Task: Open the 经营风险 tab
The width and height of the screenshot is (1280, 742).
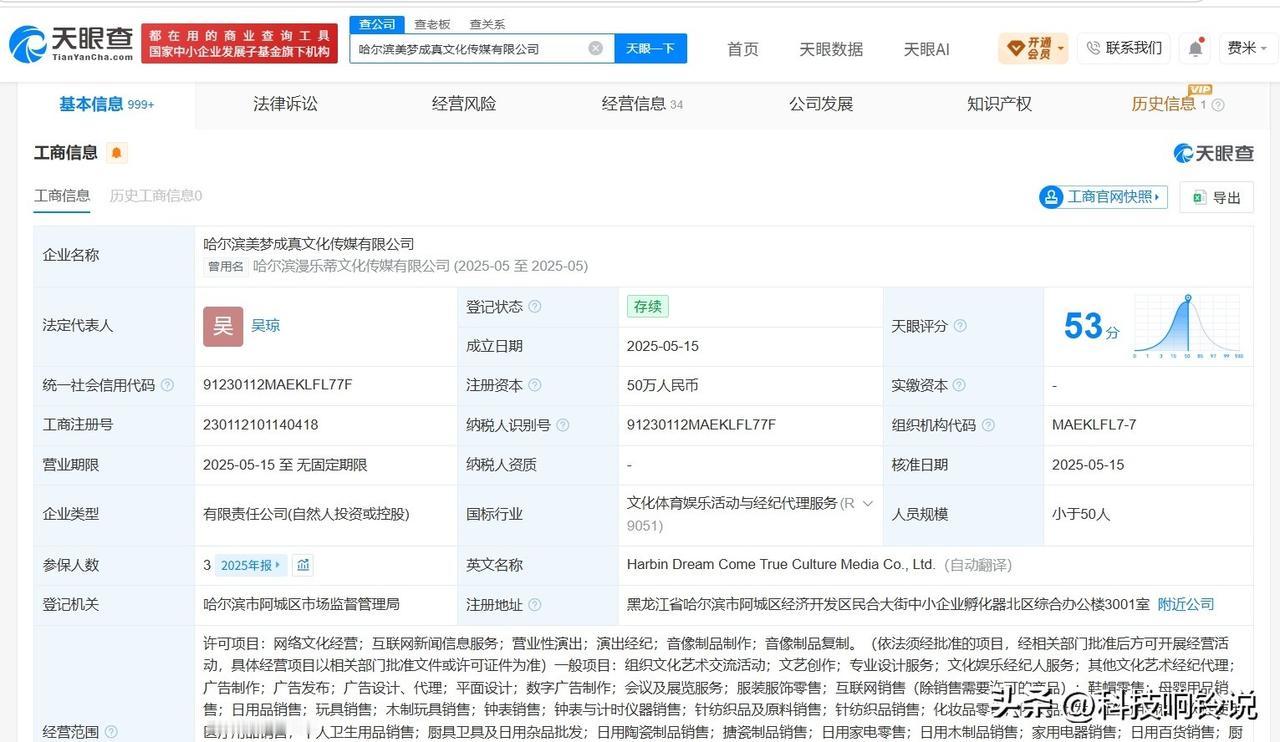Action: point(464,104)
